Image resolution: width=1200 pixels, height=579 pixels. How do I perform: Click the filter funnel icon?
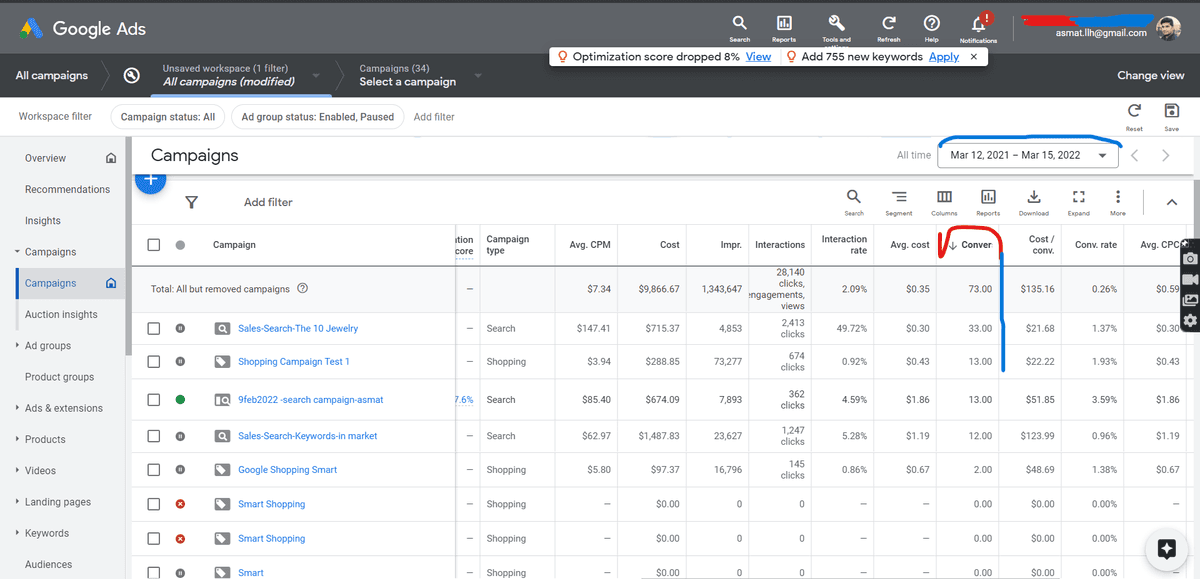(x=191, y=202)
